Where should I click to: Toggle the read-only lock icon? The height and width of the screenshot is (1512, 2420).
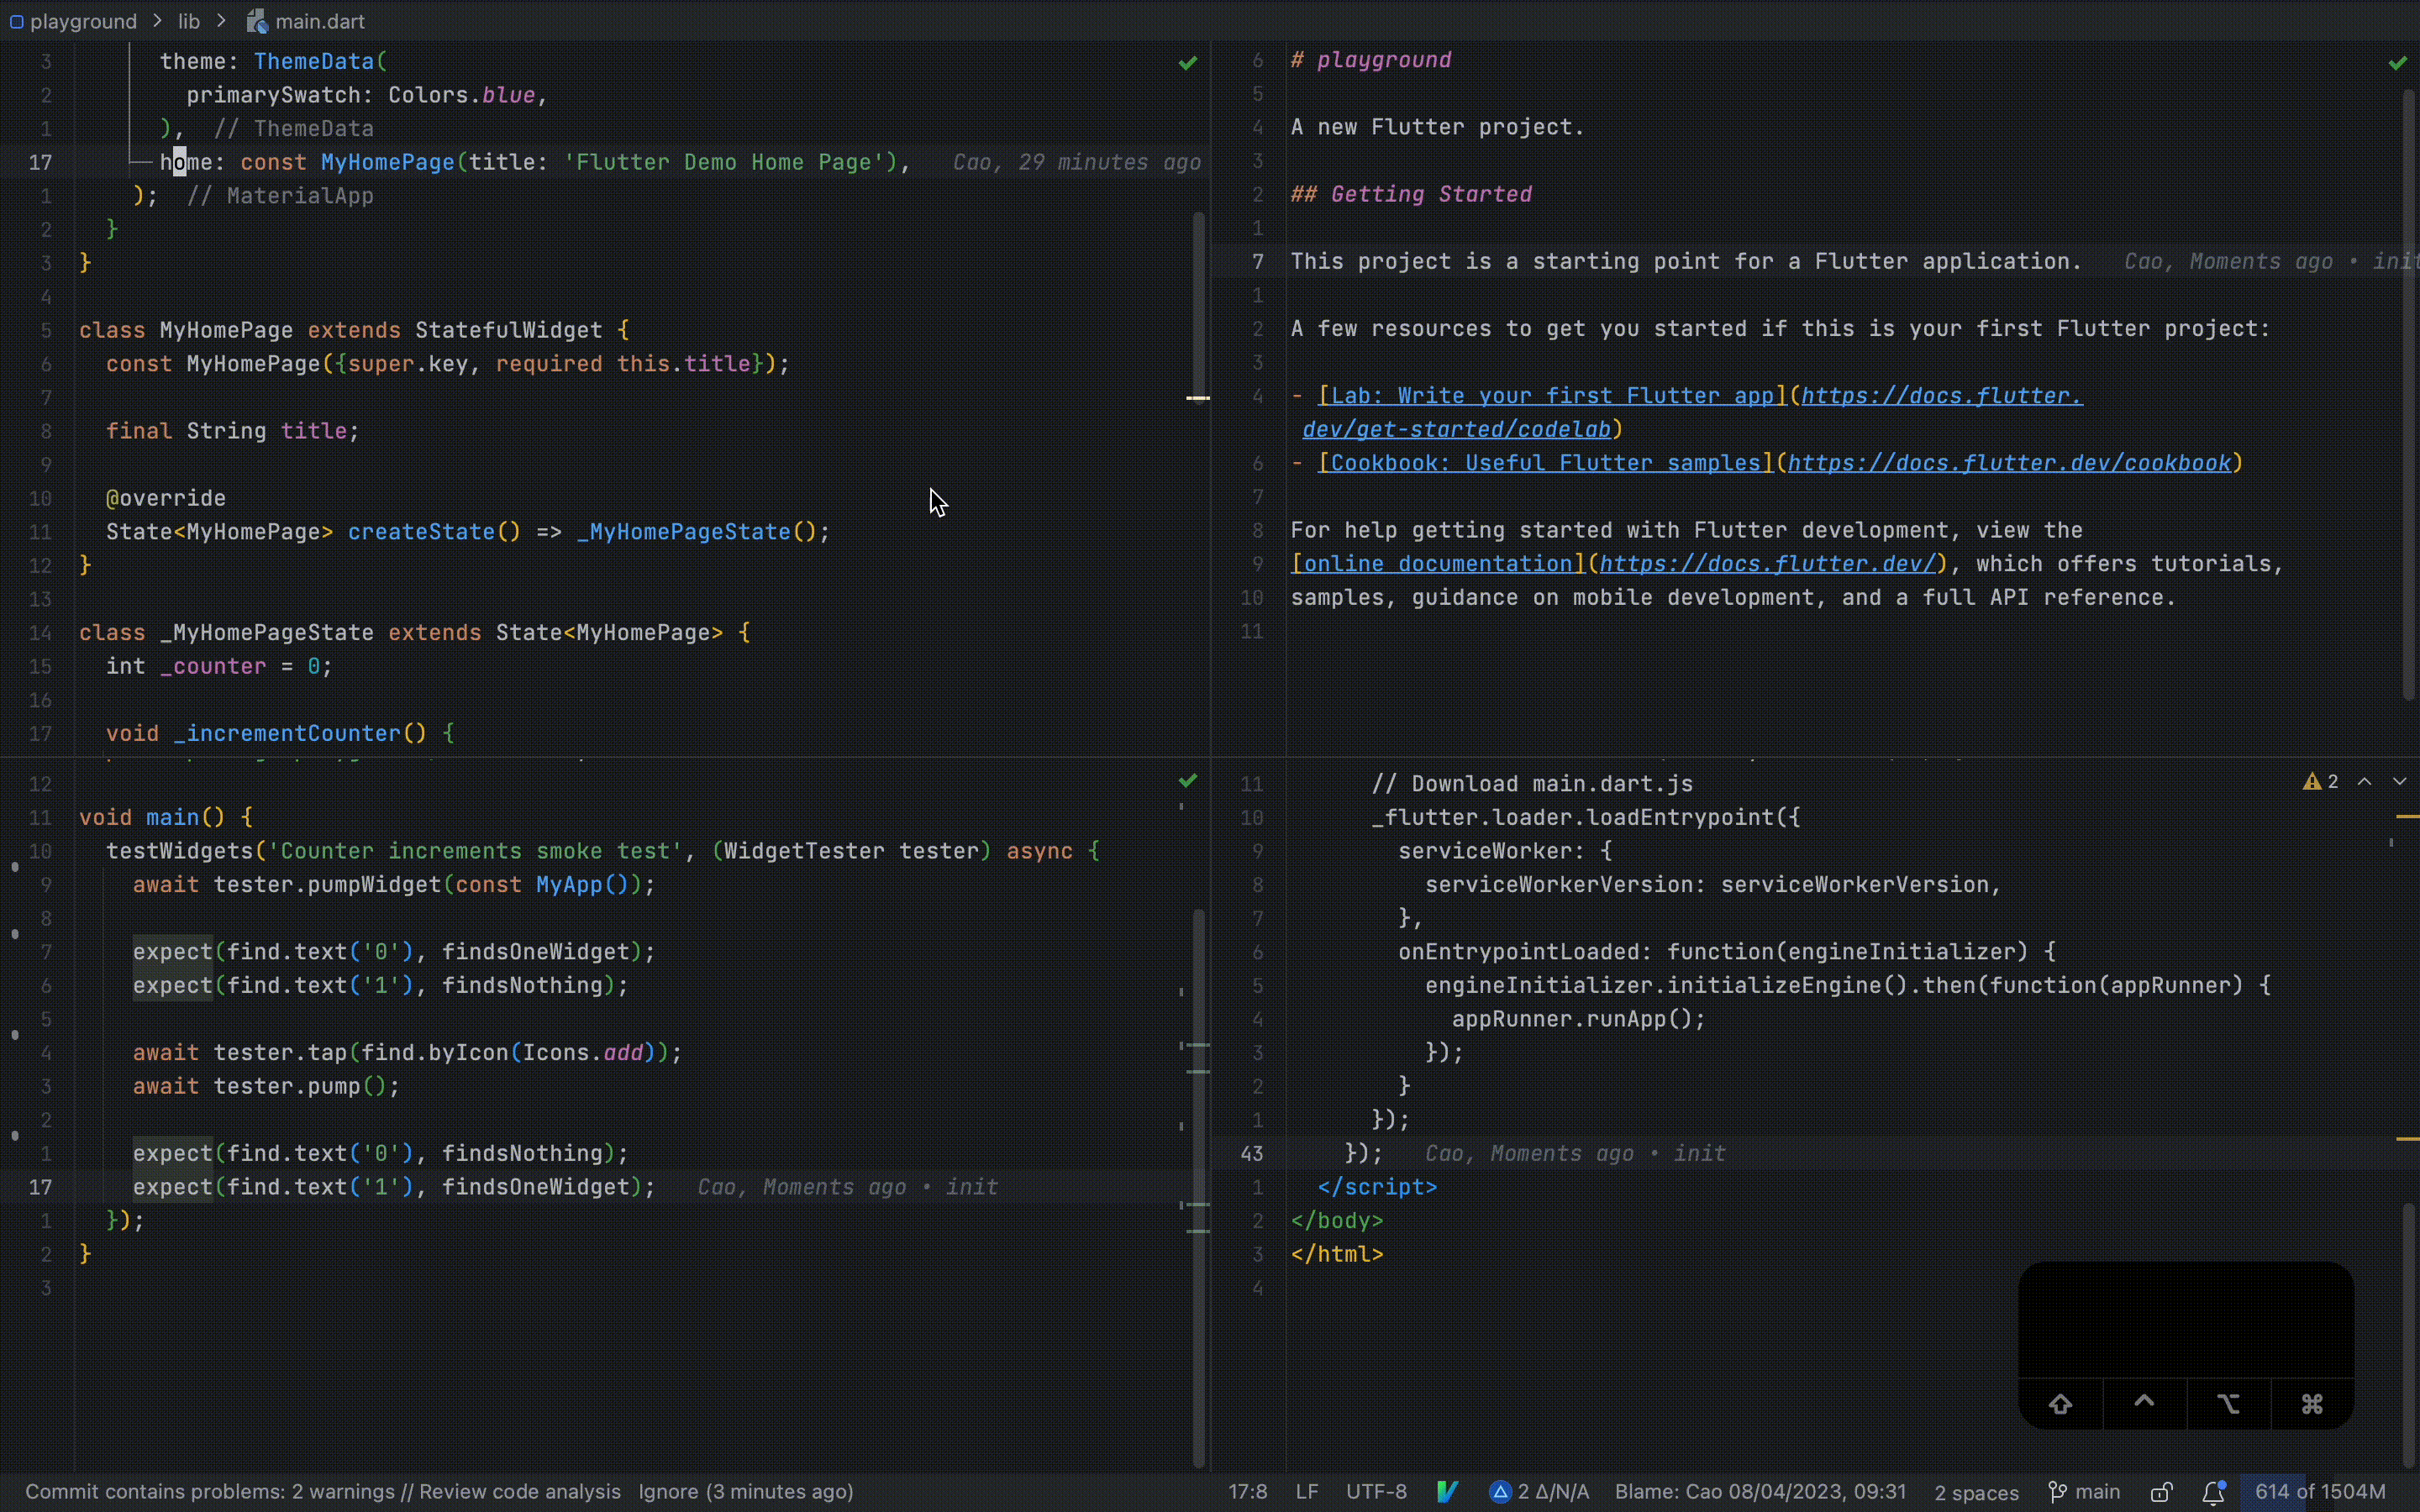[2162, 1492]
